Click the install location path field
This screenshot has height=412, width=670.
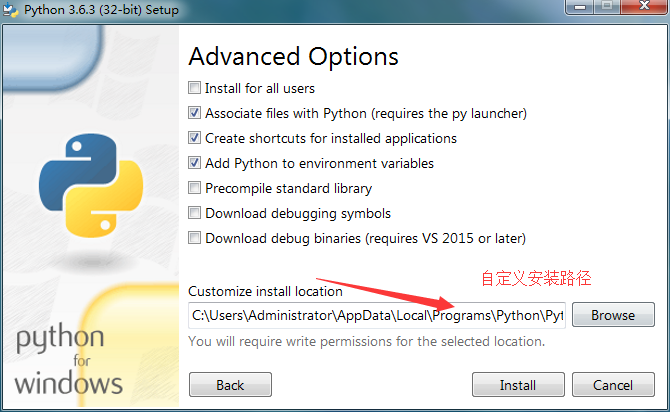pos(377,315)
